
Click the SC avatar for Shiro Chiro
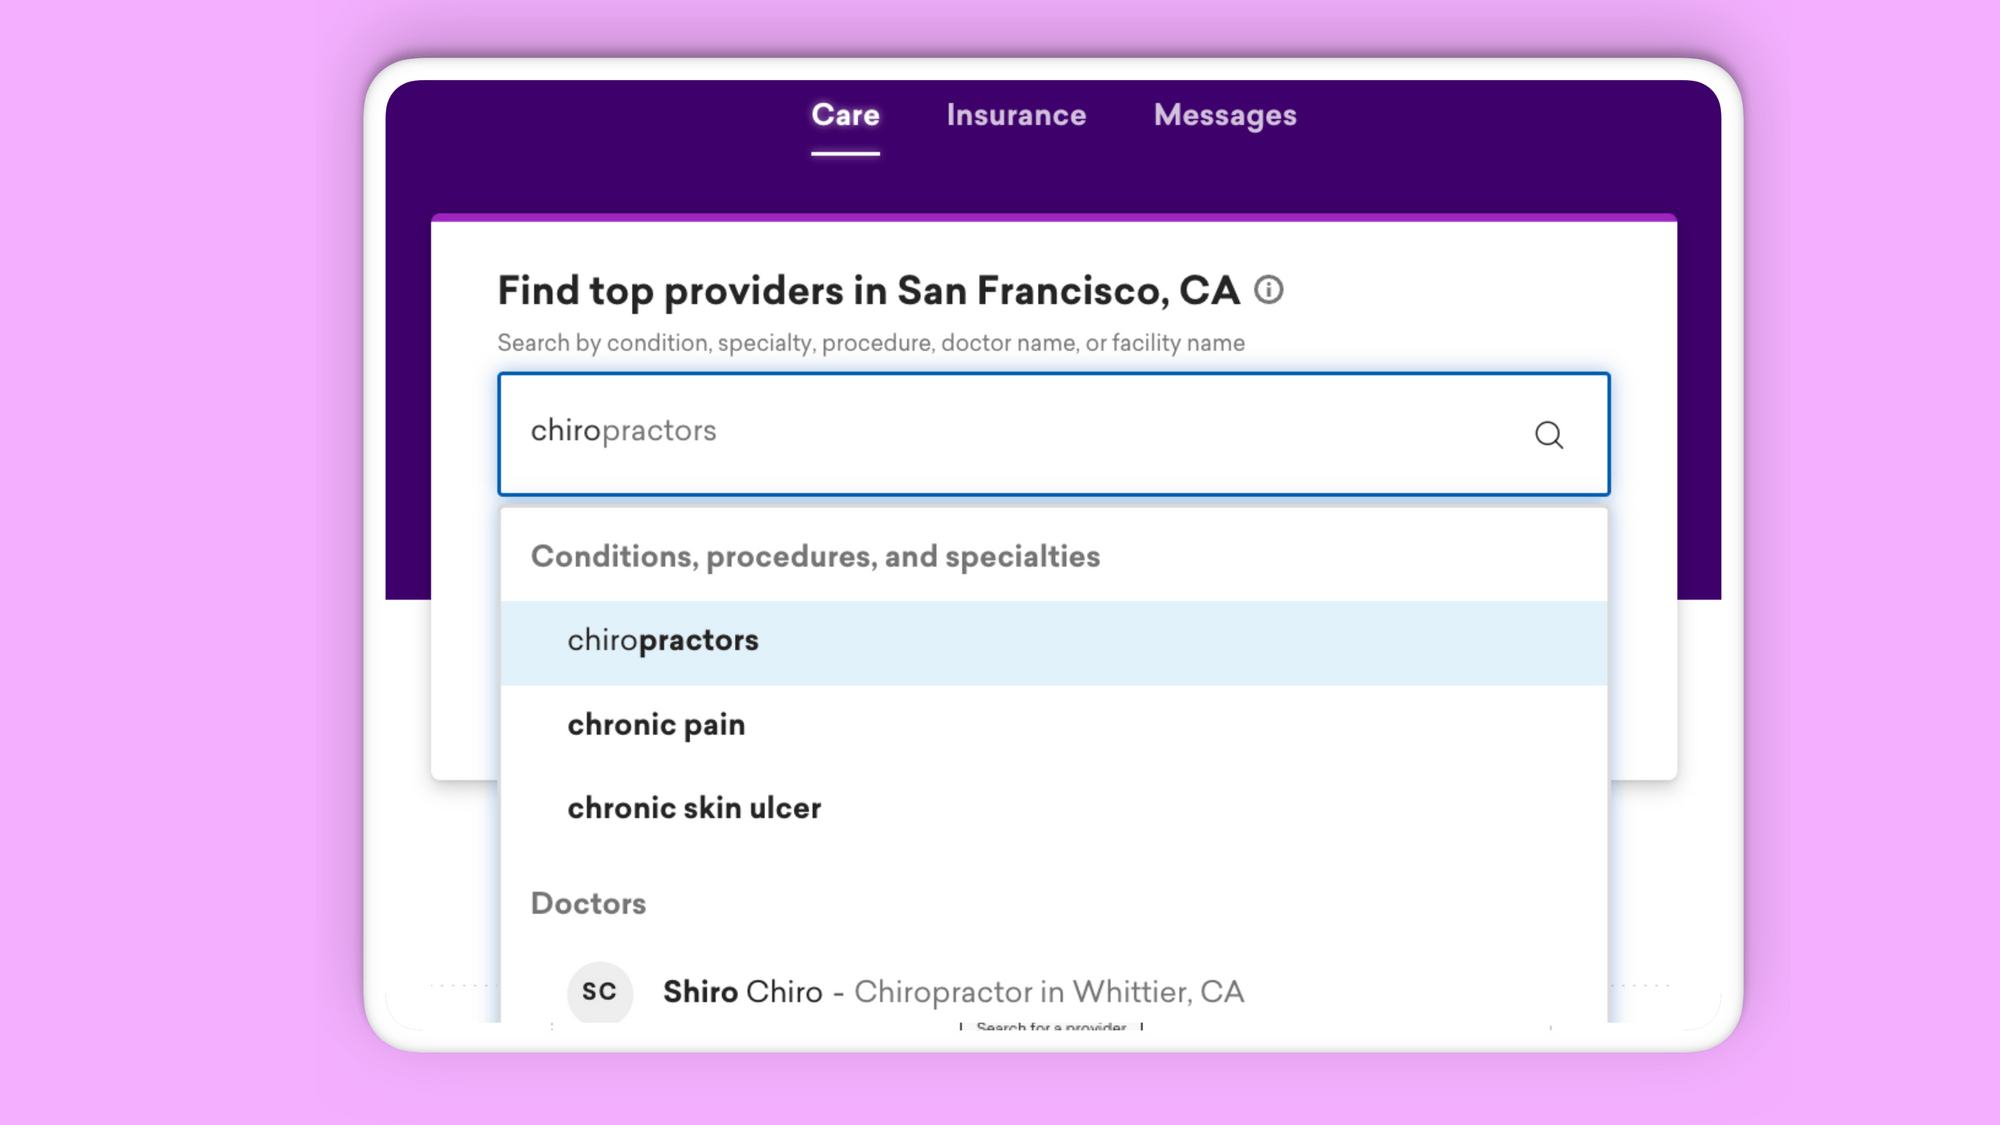pyautogui.click(x=599, y=991)
